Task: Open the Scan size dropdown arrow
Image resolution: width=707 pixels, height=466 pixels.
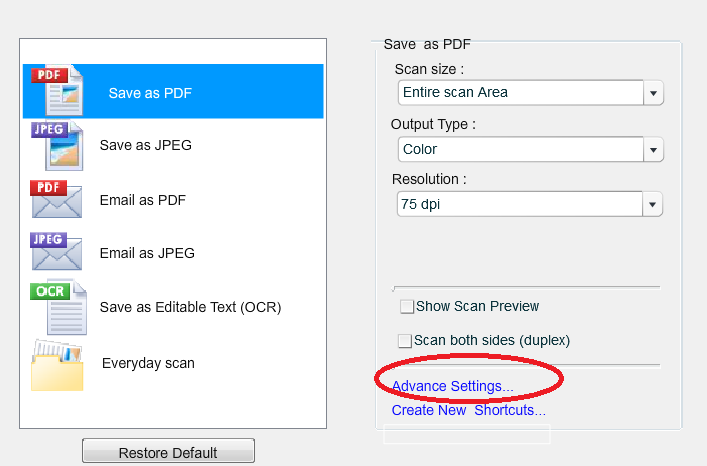Action: [653, 93]
